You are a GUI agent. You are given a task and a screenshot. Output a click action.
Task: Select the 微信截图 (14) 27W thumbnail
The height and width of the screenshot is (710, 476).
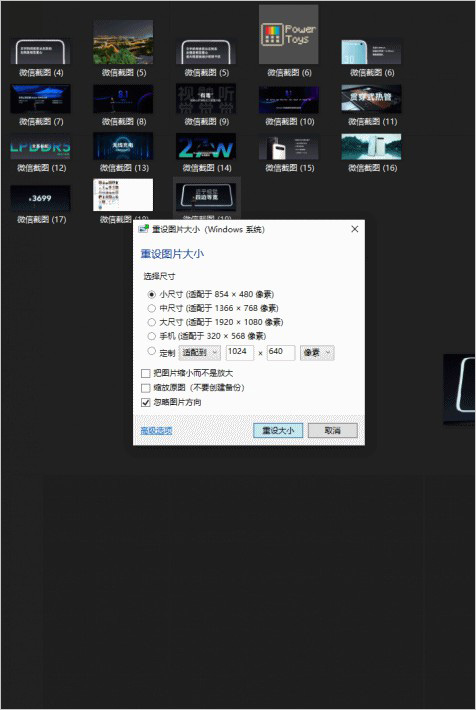pos(206,147)
